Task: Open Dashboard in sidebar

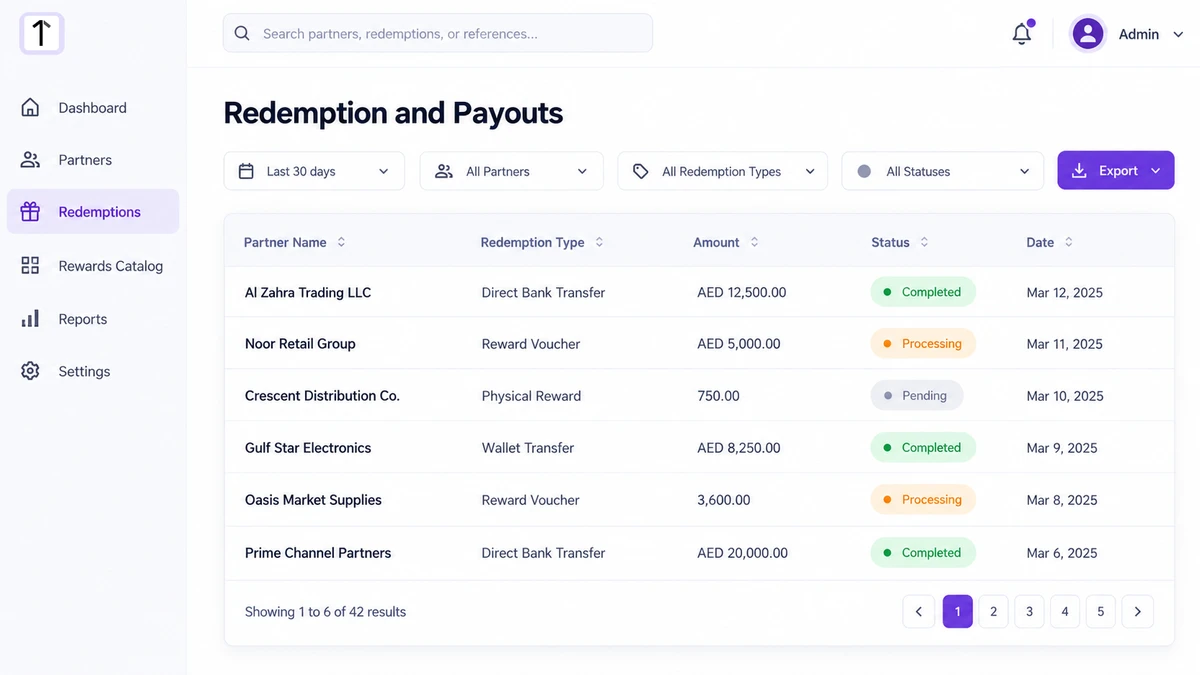Action: [93, 108]
